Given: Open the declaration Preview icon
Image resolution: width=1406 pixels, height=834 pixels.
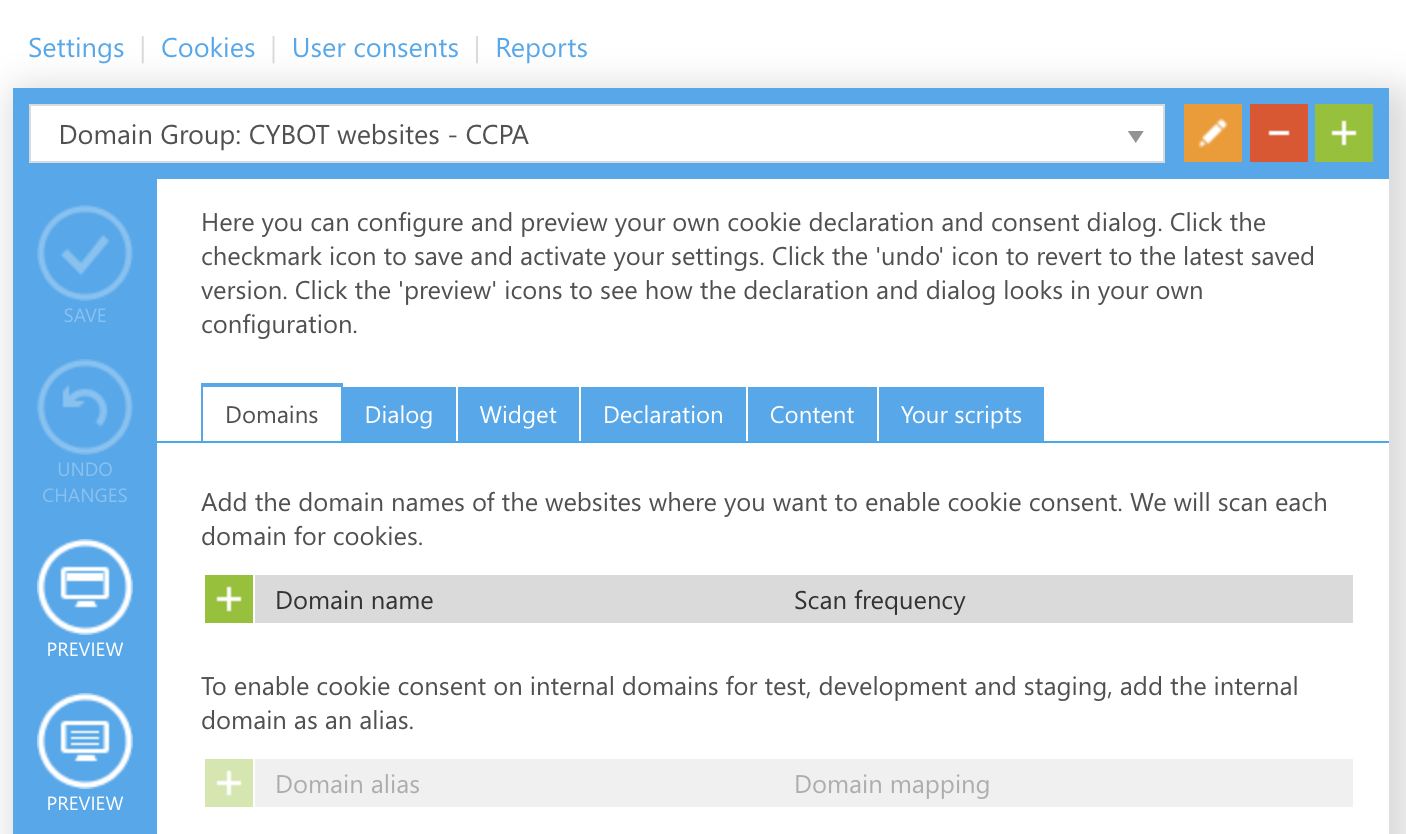Looking at the screenshot, I should pyautogui.click(x=84, y=741).
